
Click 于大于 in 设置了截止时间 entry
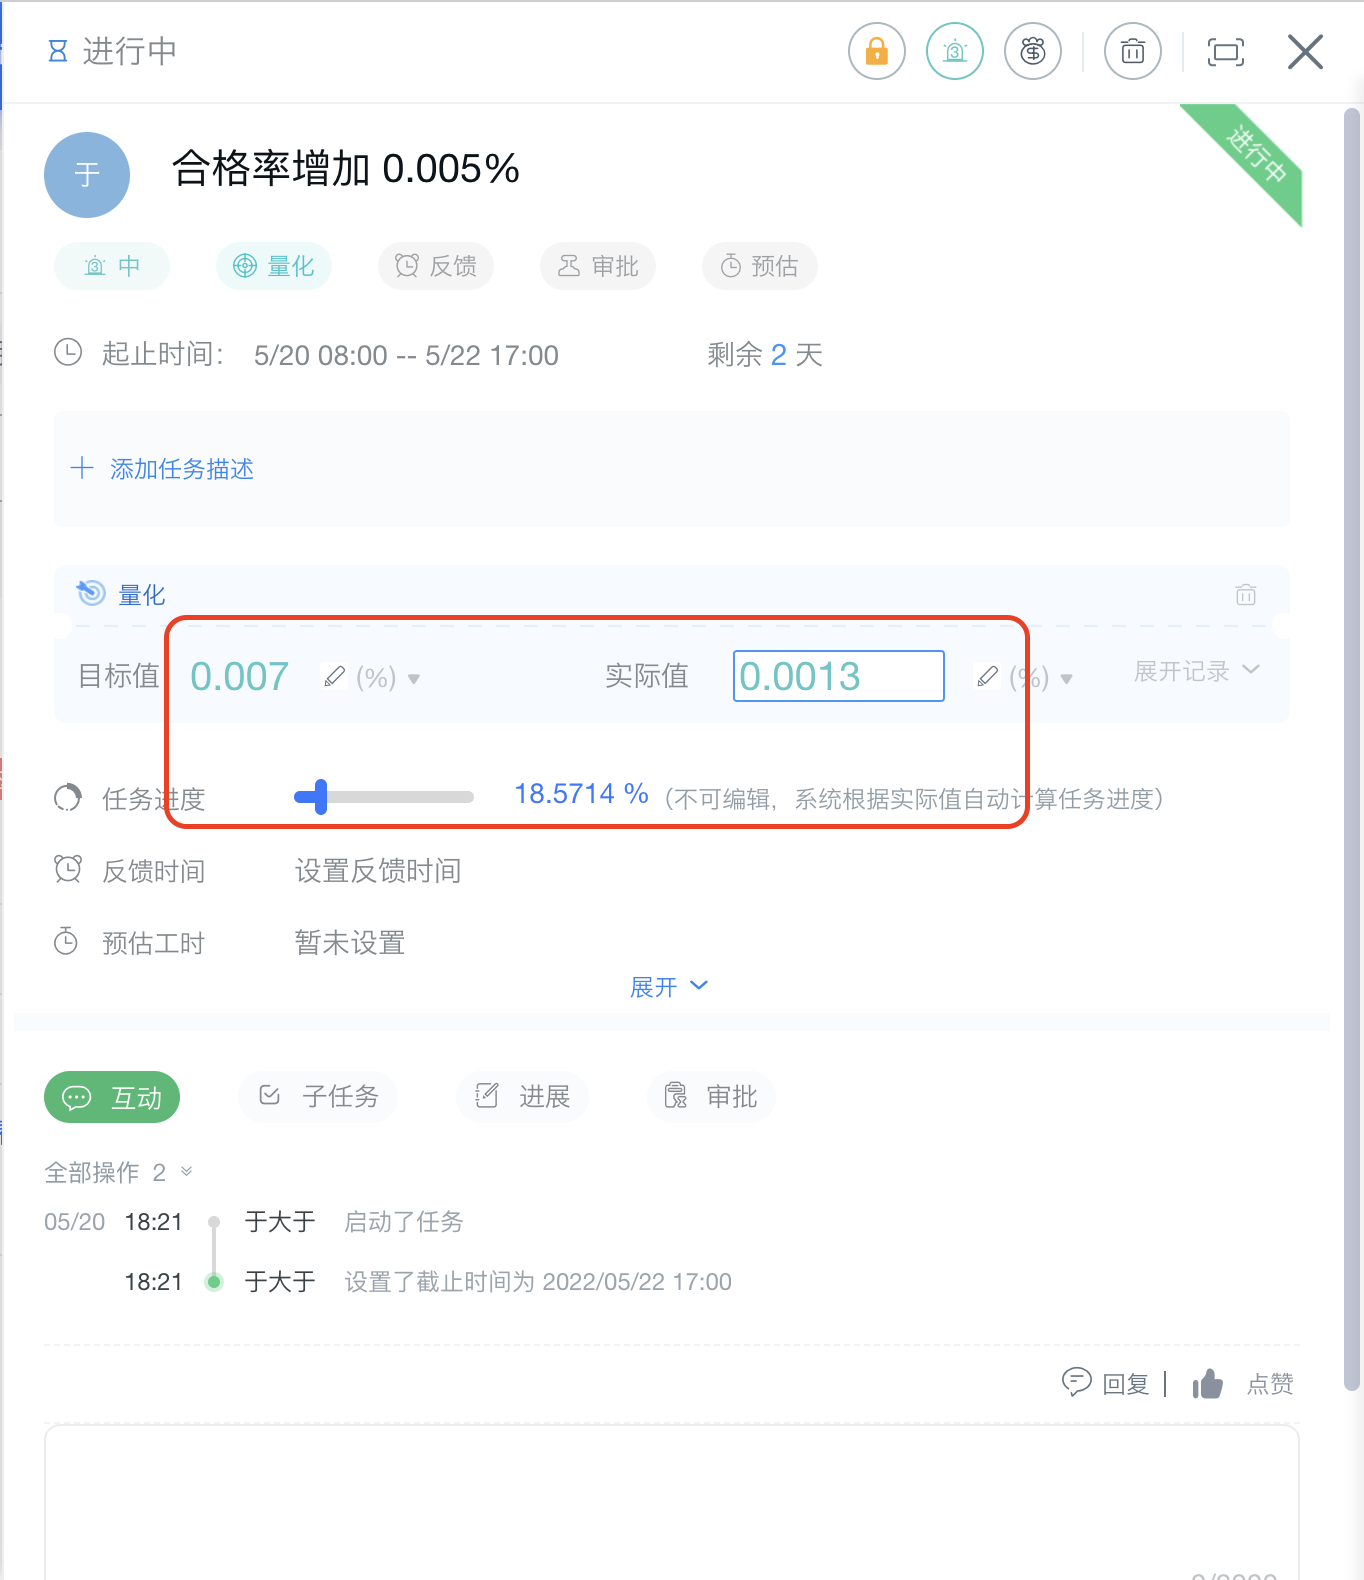(x=280, y=1282)
